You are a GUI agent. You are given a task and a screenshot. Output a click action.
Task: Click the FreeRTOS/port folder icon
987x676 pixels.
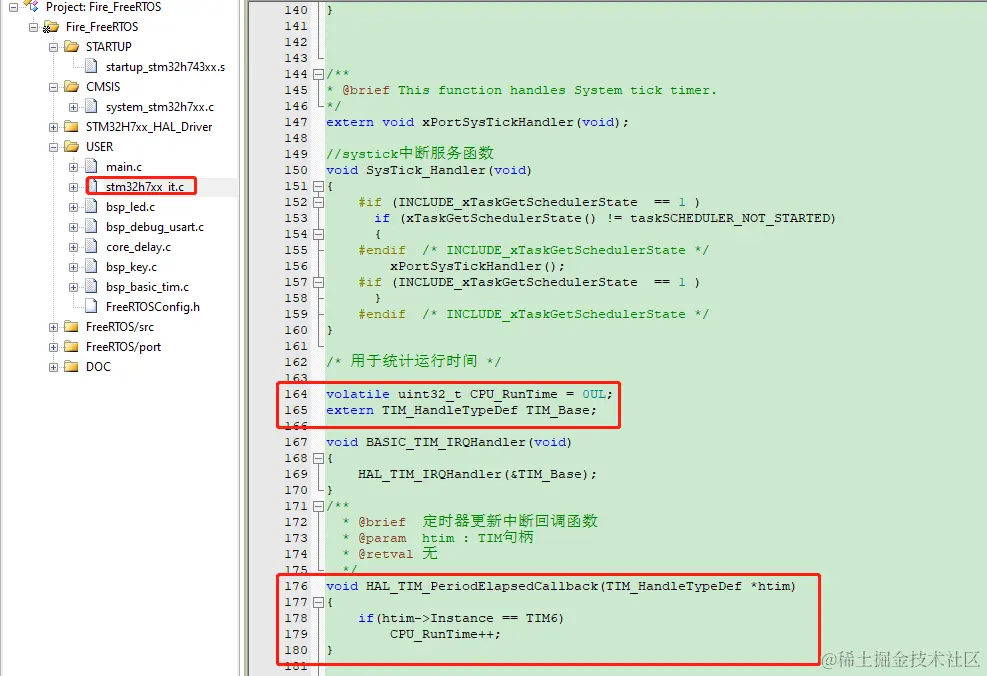pos(72,347)
